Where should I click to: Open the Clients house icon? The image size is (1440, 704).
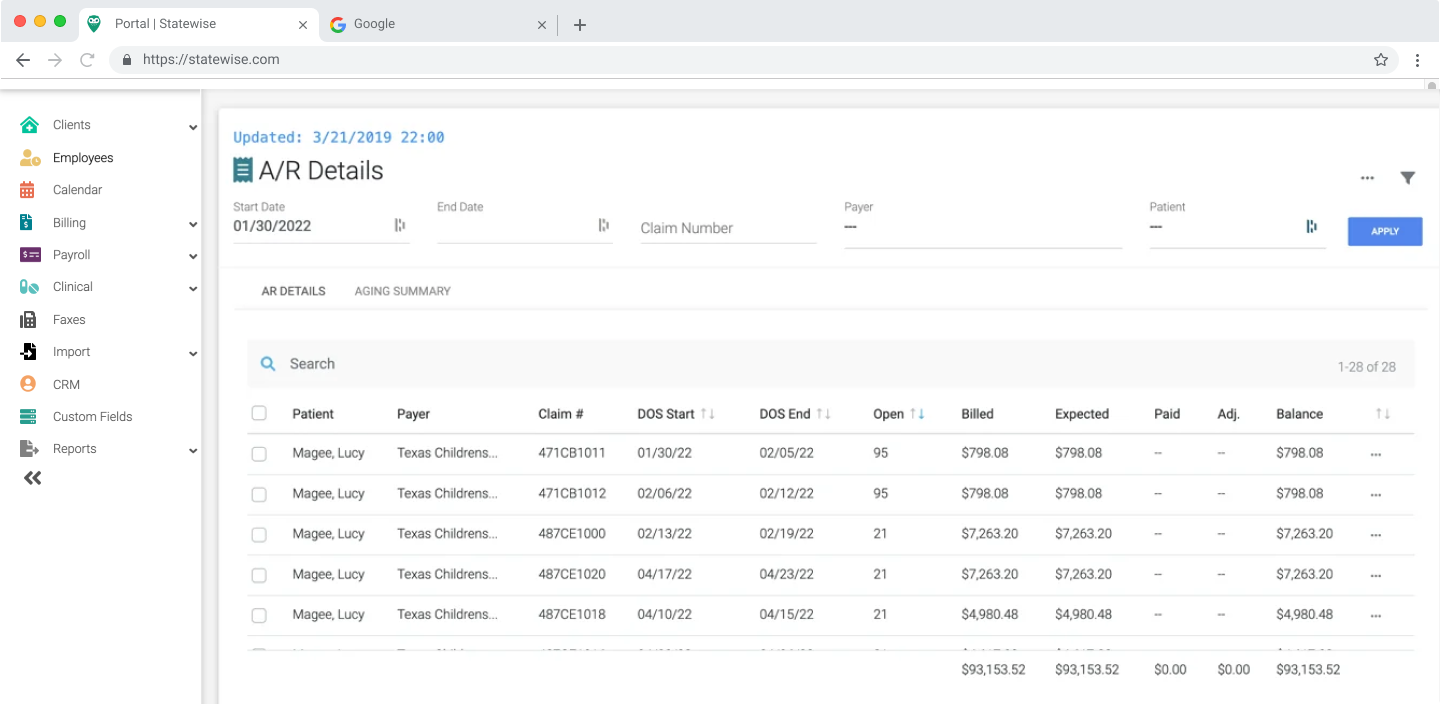[x=29, y=125]
